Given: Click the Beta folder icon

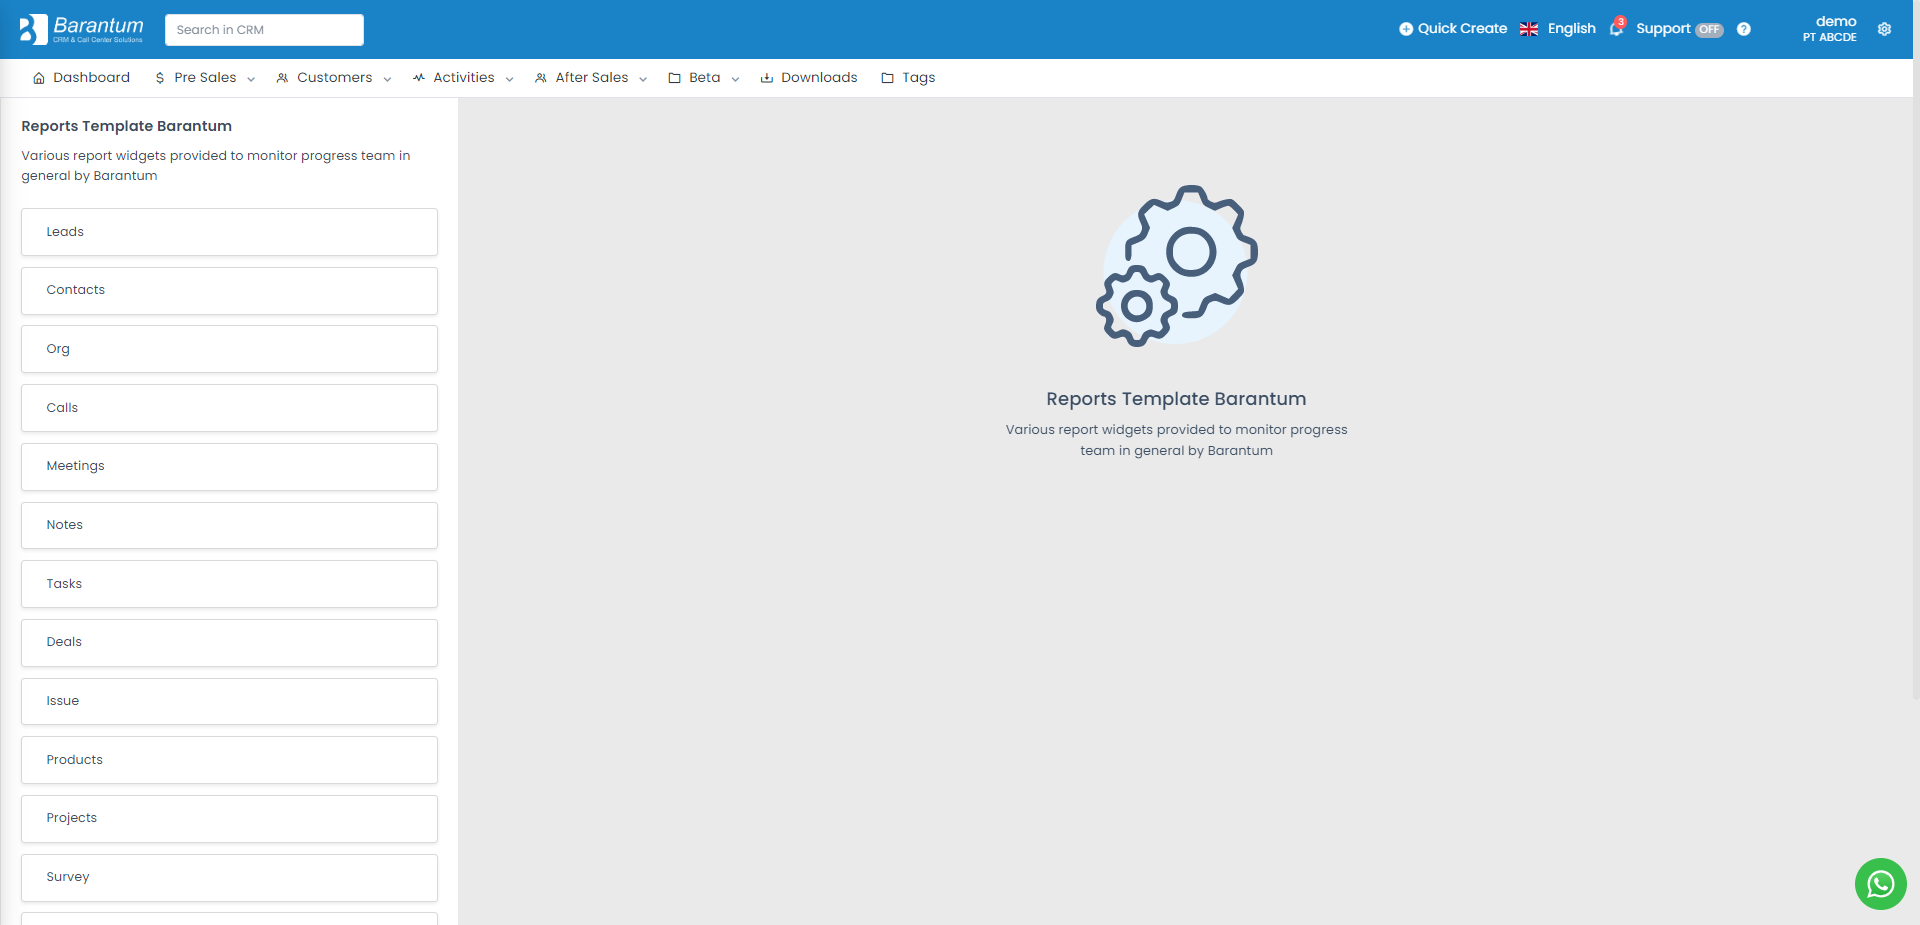Looking at the screenshot, I should click(675, 78).
